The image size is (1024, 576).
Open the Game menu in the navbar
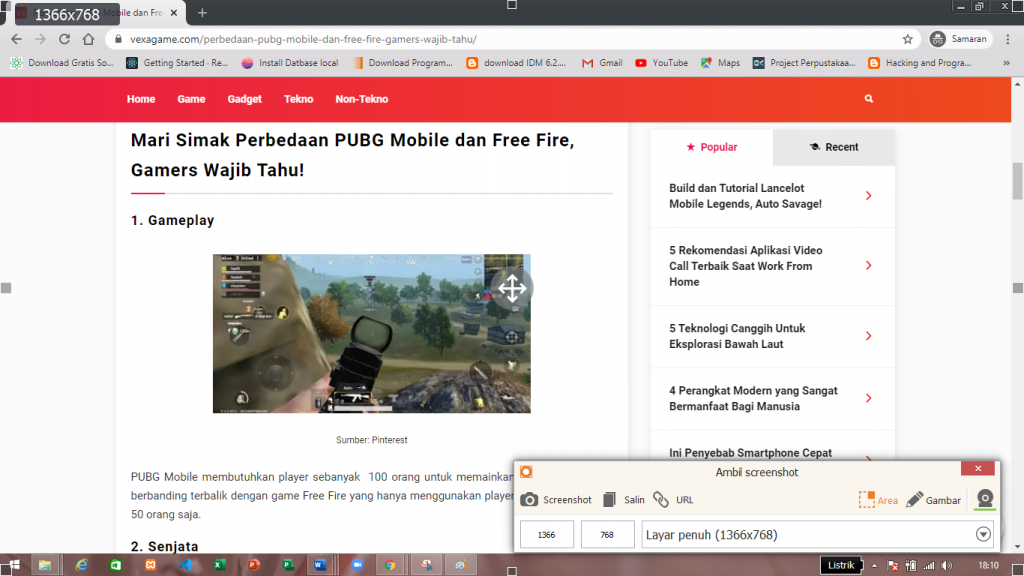point(191,99)
